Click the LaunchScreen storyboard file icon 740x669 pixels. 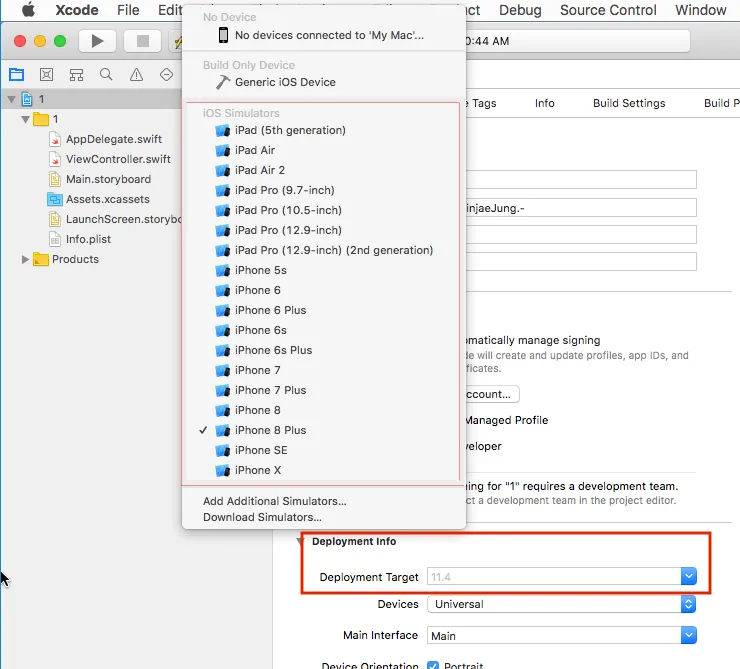(55, 219)
